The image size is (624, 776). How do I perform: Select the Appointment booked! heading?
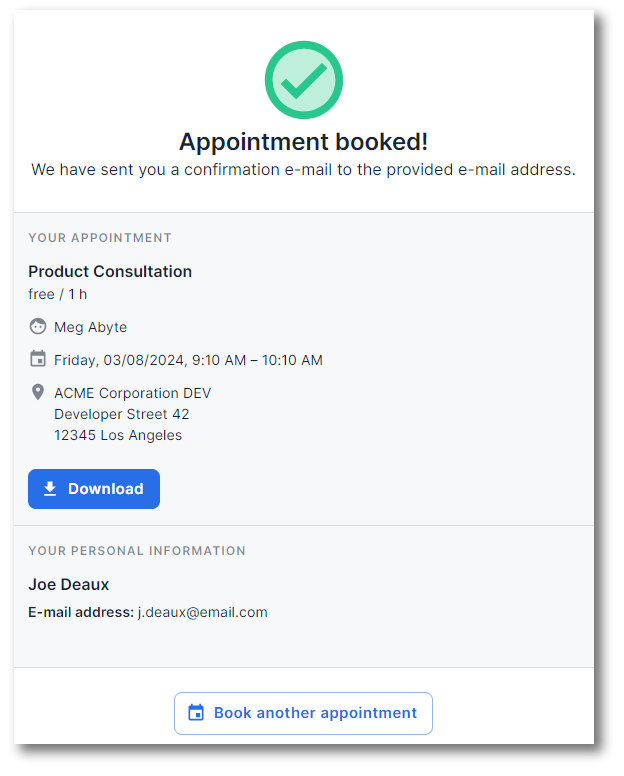(303, 142)
